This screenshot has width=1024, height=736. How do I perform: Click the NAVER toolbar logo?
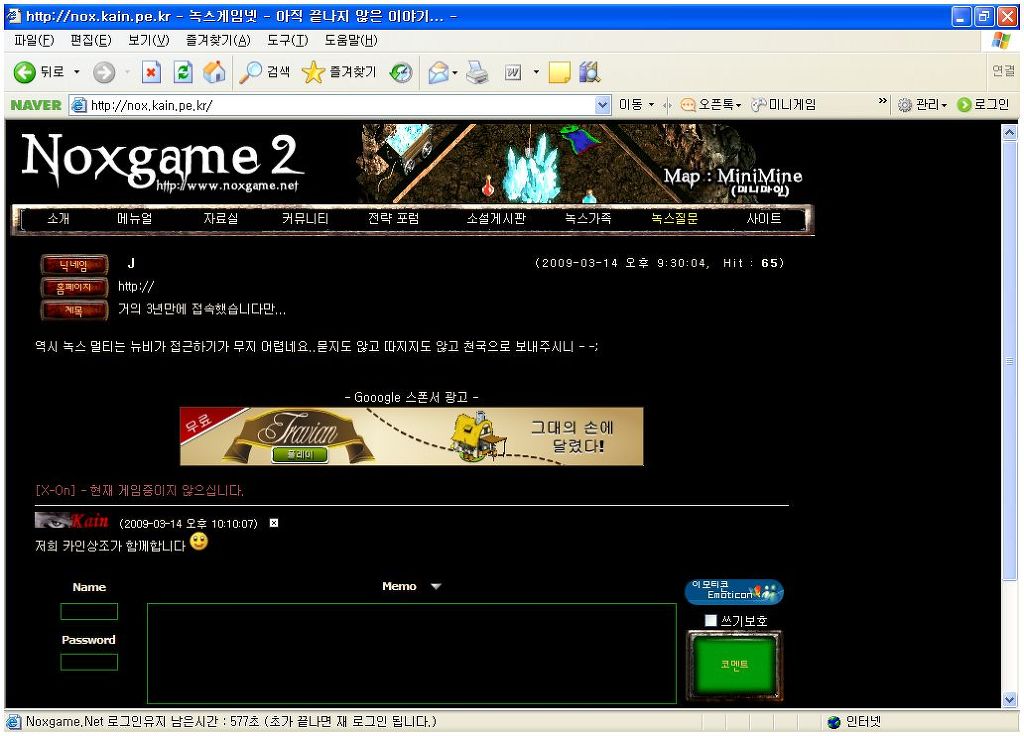[x=36, y=105]
